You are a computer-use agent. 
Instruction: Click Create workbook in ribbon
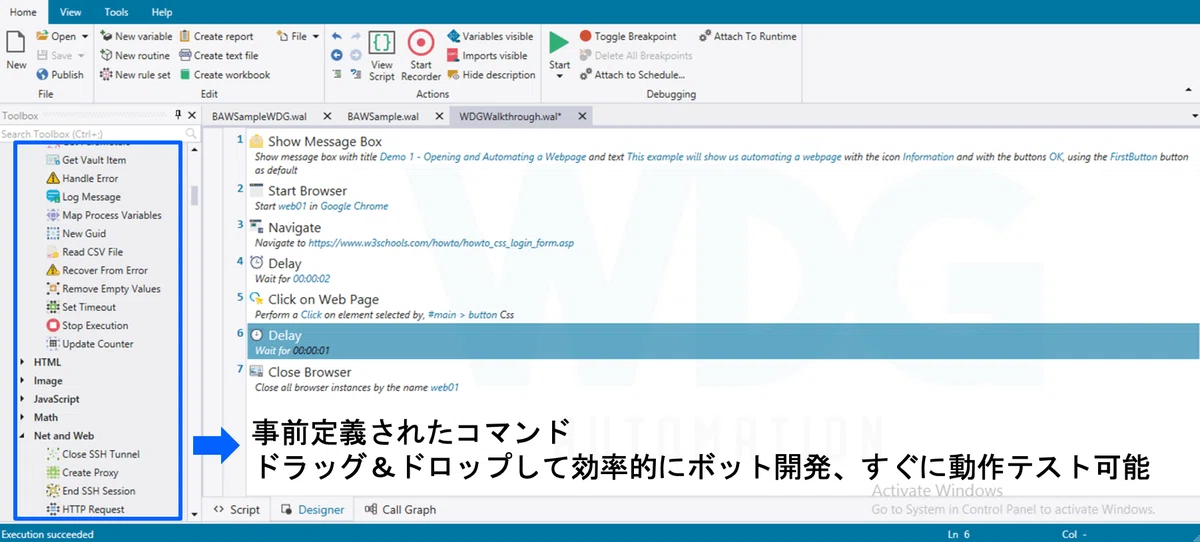(x=224, y=74)
